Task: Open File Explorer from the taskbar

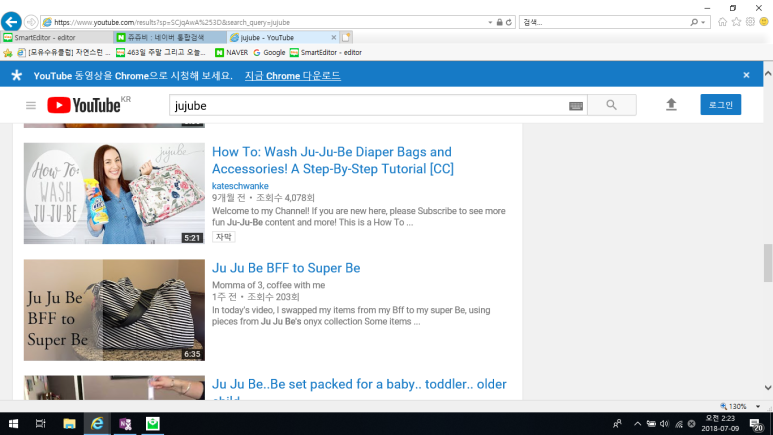Action: tap(69, 424)
